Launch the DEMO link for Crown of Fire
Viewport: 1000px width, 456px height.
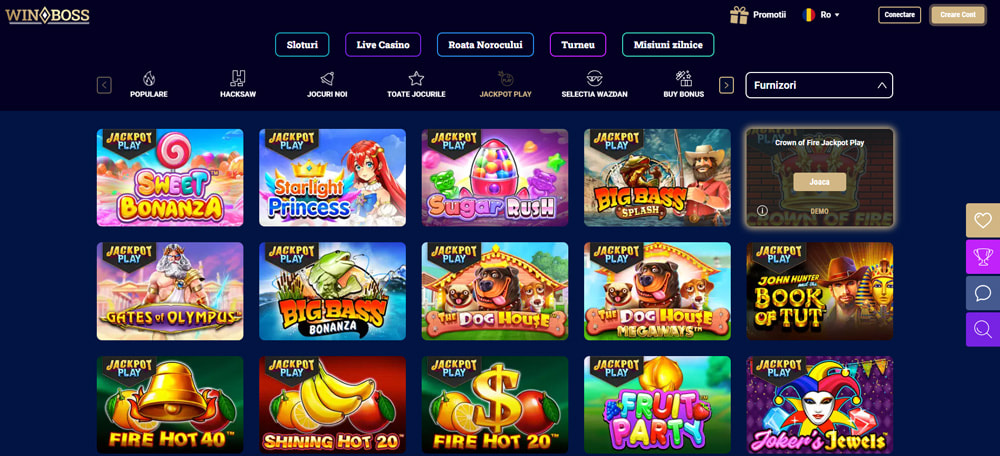point(820,210)
